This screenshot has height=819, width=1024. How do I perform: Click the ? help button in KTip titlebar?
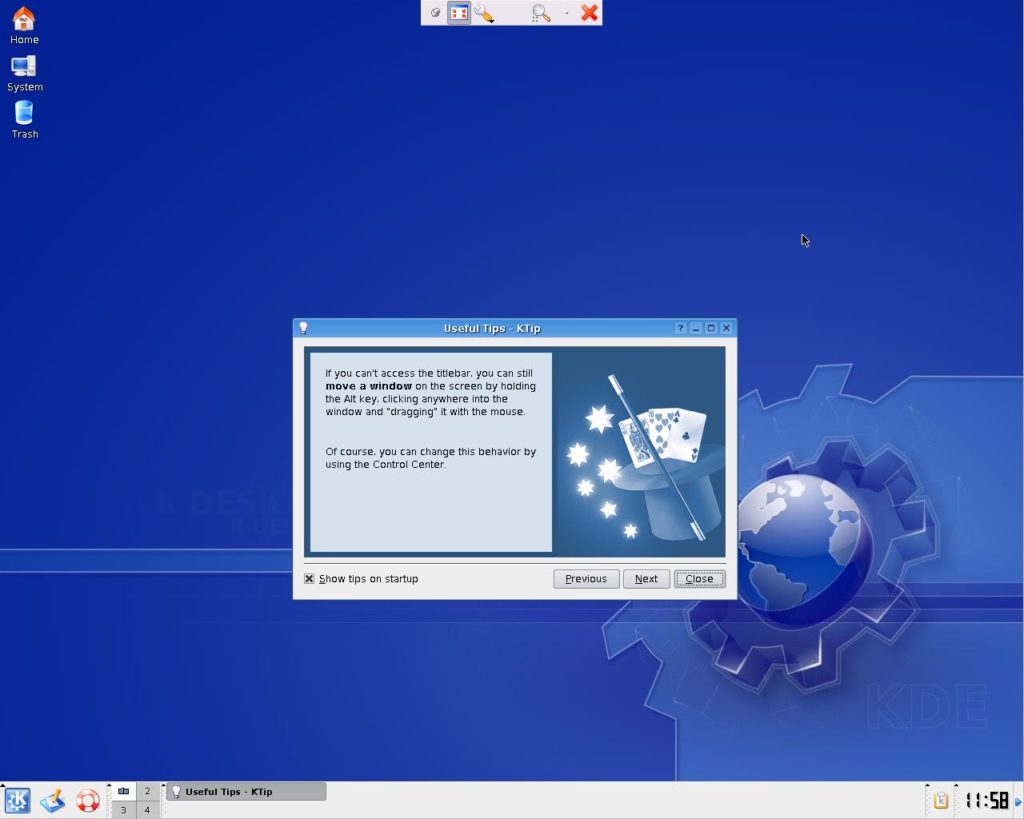pyautogui.click(x=680, y=328)
